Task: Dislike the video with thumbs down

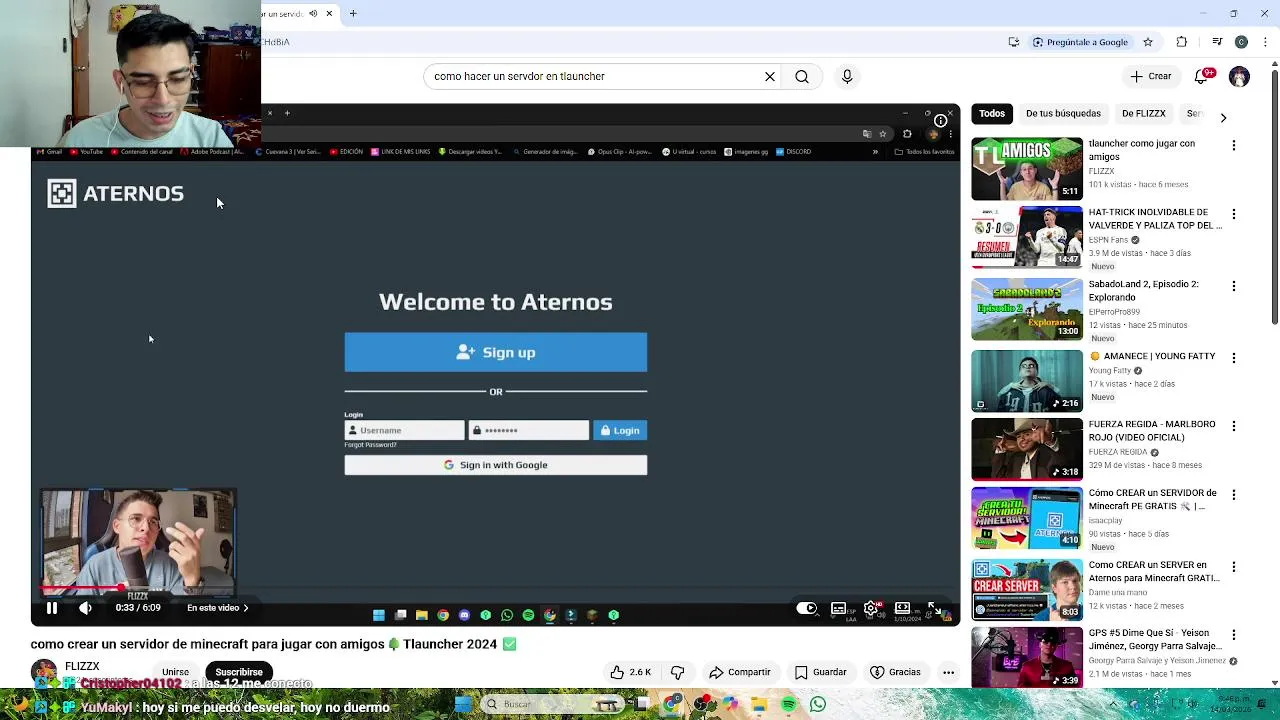Action: [677, 672]
